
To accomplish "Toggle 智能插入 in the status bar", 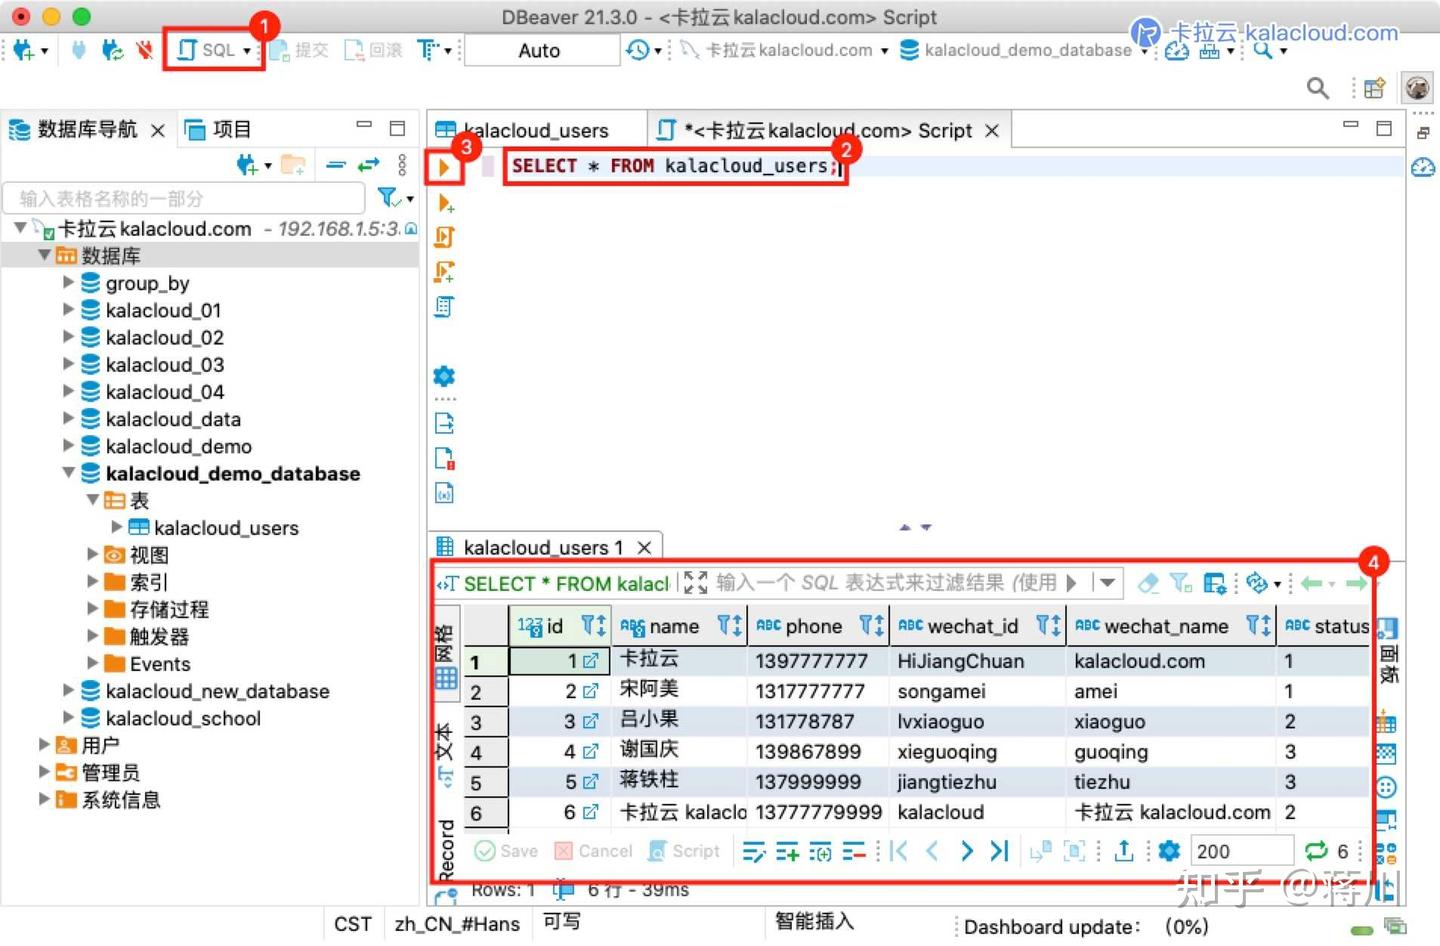I will (814, 922).
